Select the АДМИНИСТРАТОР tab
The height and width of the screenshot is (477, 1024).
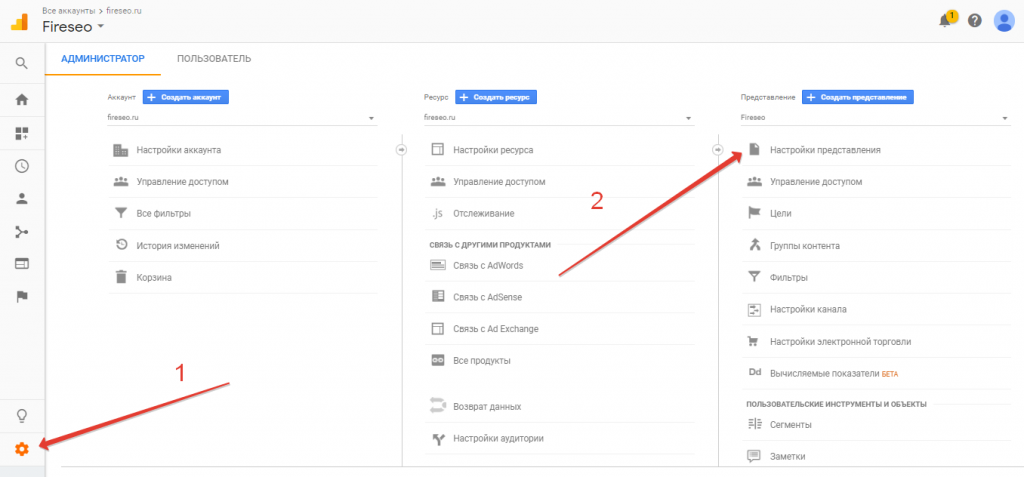[103, 59]
